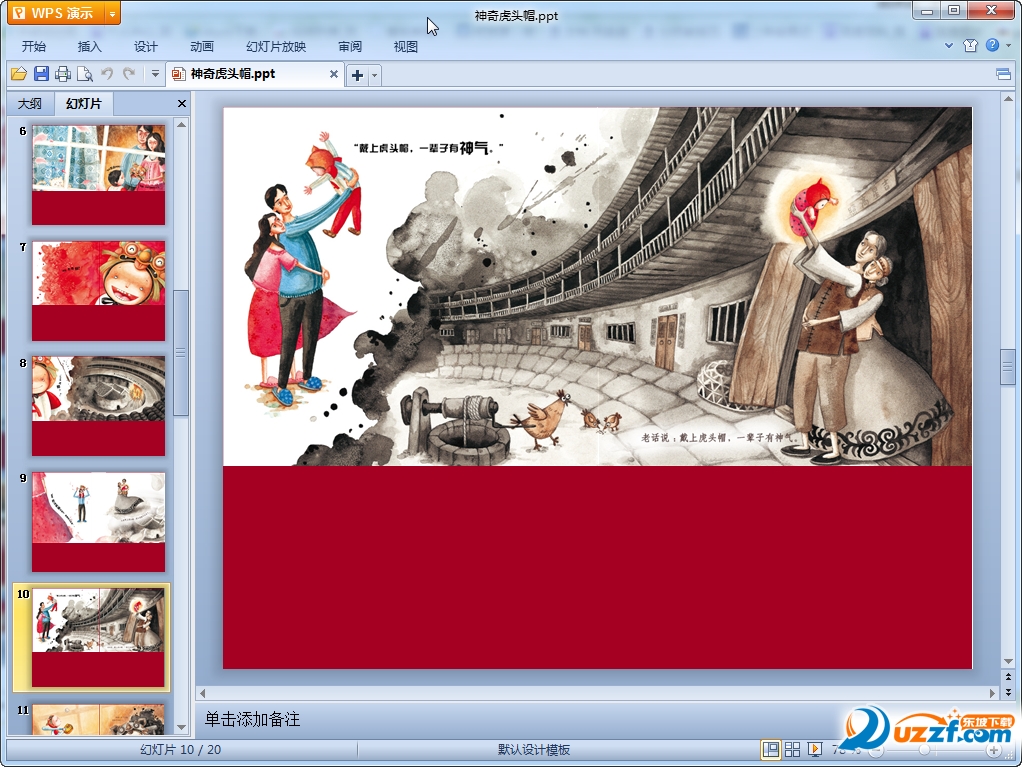Click the window layout icon right of the tab bar

[x=1004, y=74]
